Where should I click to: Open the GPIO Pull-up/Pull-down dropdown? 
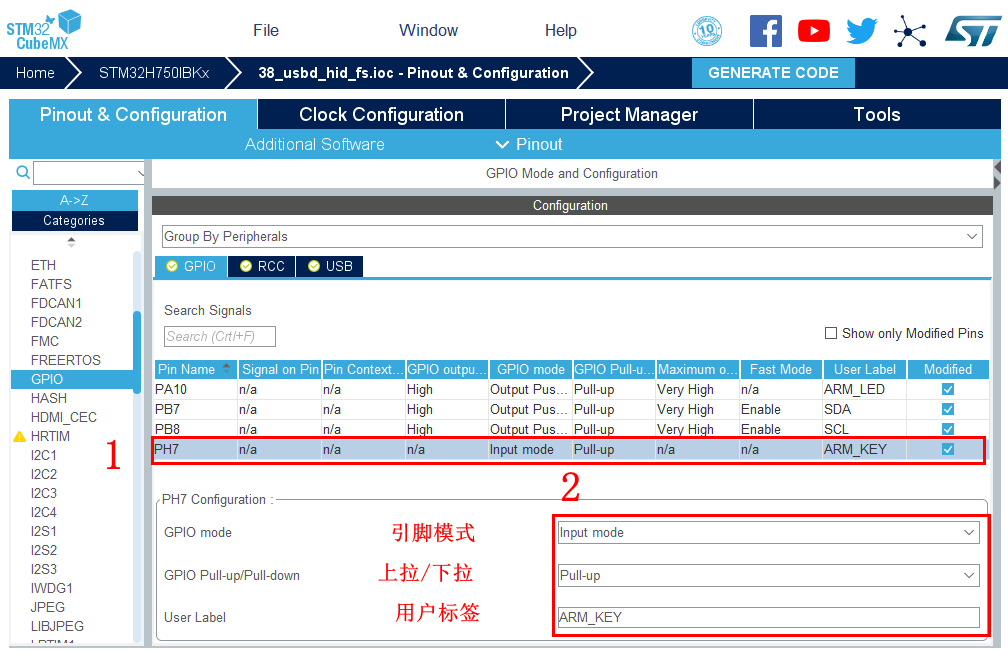(767, 576)
